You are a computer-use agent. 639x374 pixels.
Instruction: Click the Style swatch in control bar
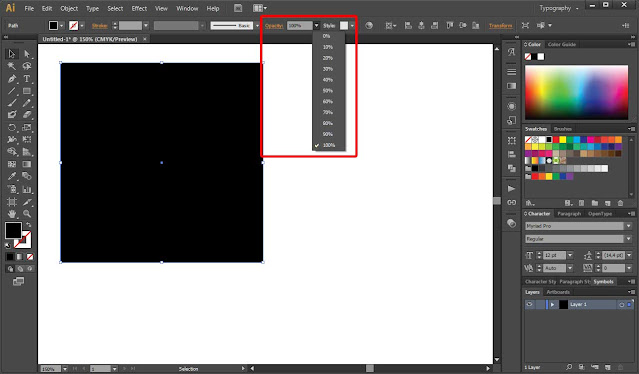point(344,26)
